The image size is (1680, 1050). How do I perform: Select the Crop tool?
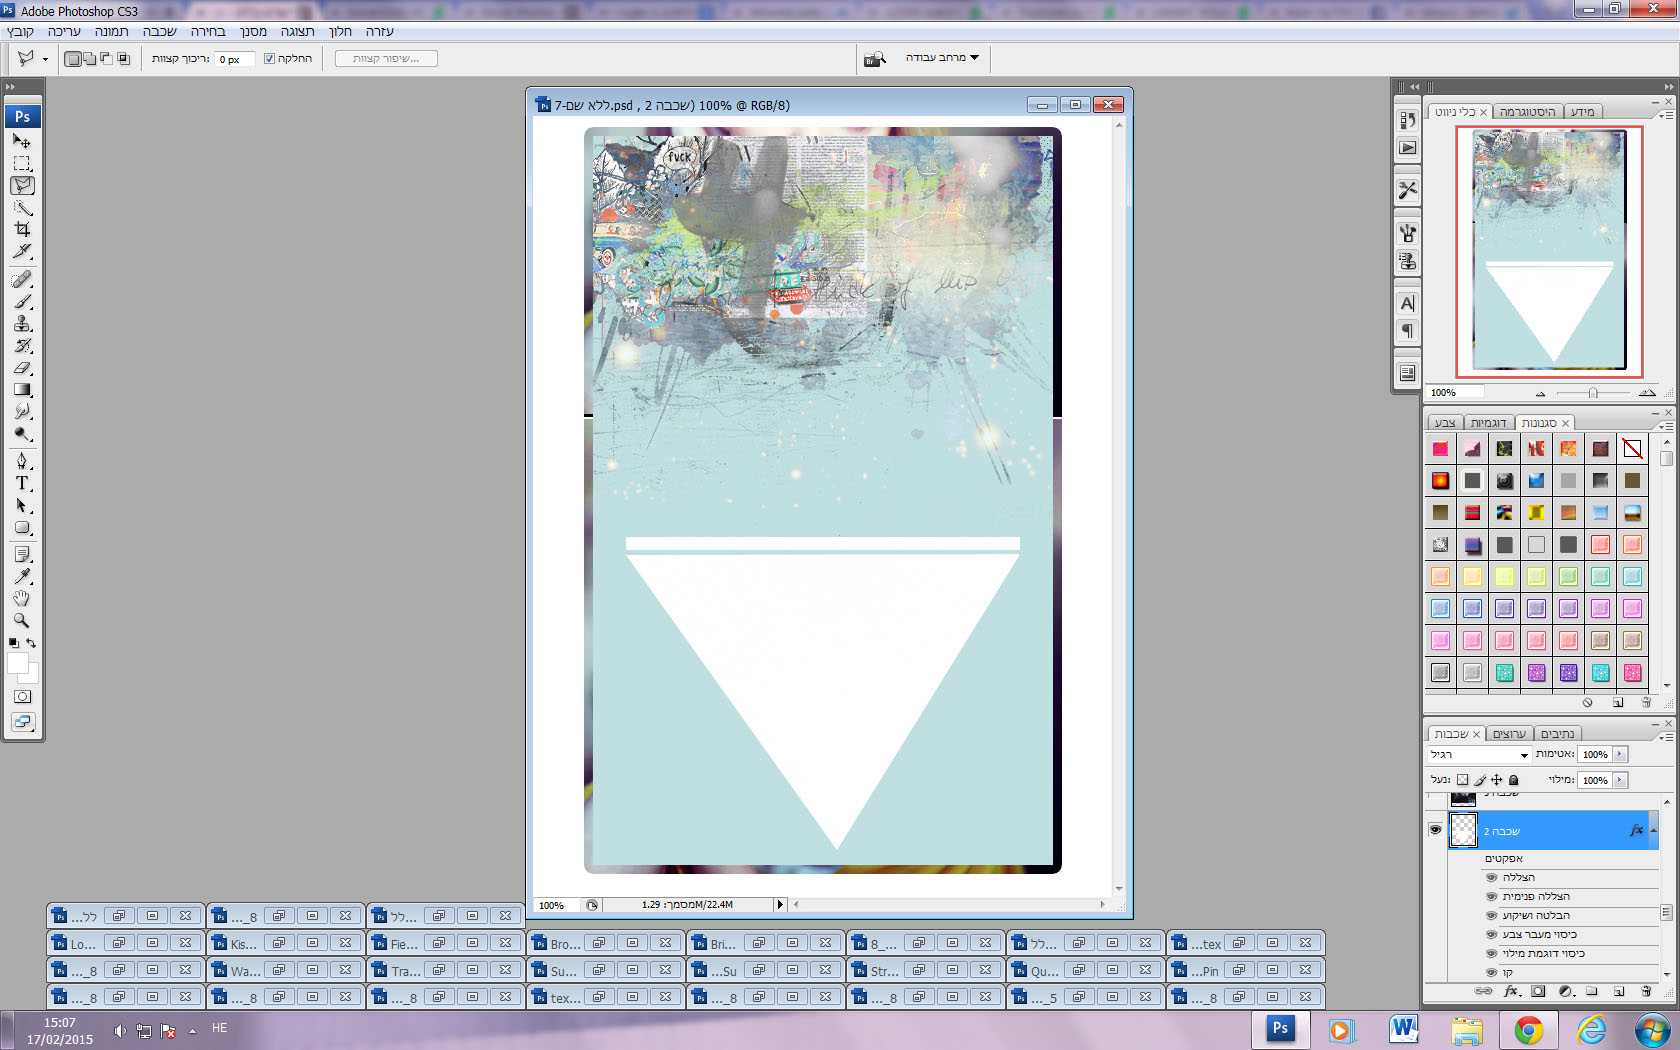click(22, 229)
